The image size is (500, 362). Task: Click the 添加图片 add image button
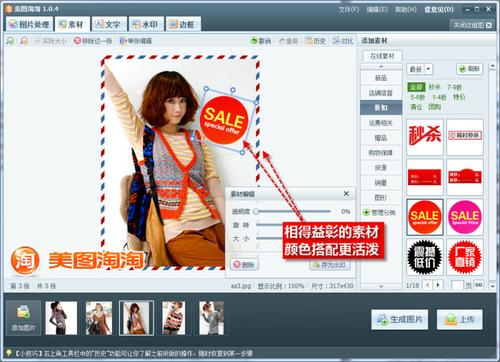click(x=23, y=318)
